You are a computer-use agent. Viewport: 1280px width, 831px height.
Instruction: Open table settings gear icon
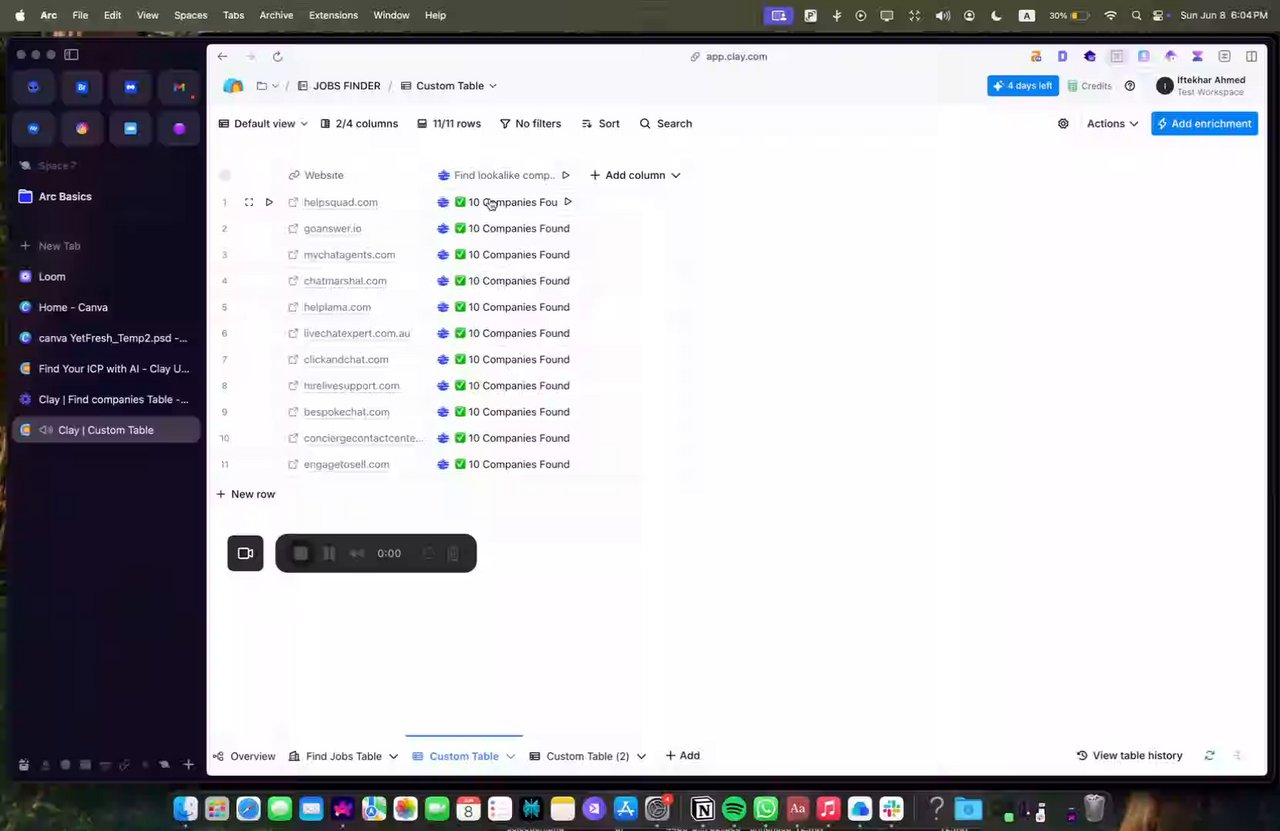click(1063, 124)
